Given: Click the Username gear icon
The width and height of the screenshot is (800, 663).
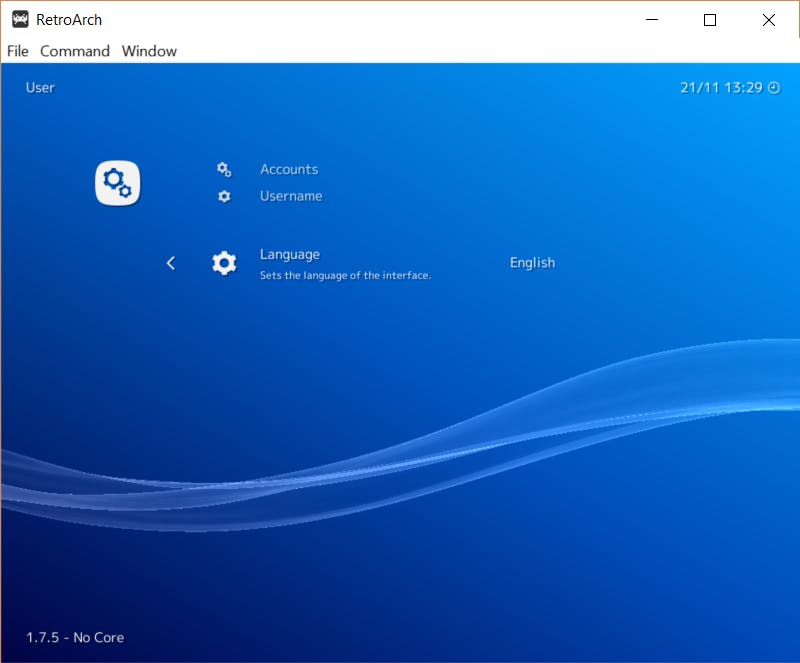Looking at the screenshot, I should [224, 196].
